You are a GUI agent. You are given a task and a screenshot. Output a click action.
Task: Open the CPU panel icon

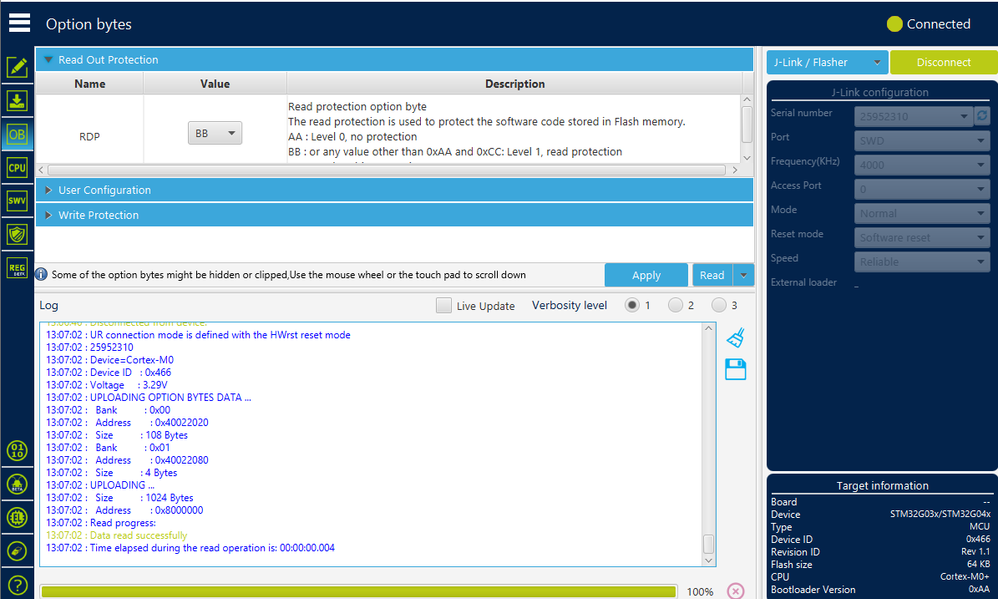17,167
